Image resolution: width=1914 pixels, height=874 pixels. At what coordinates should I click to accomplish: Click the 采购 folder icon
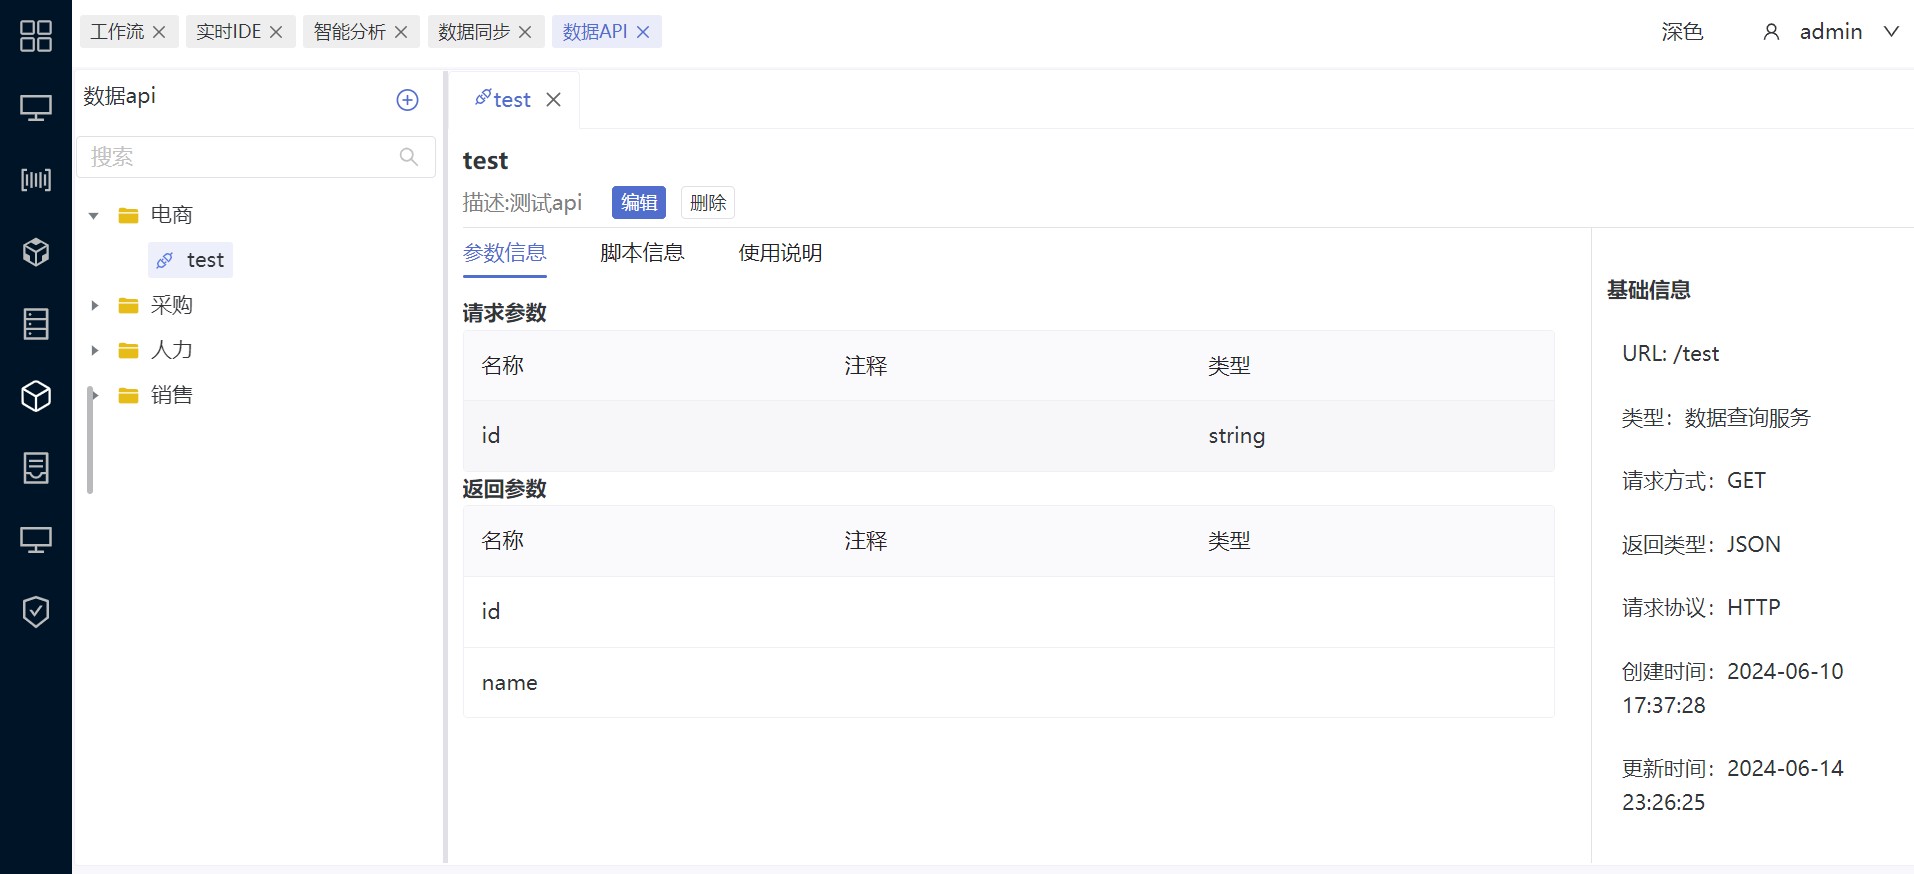[x=128, y=305]
